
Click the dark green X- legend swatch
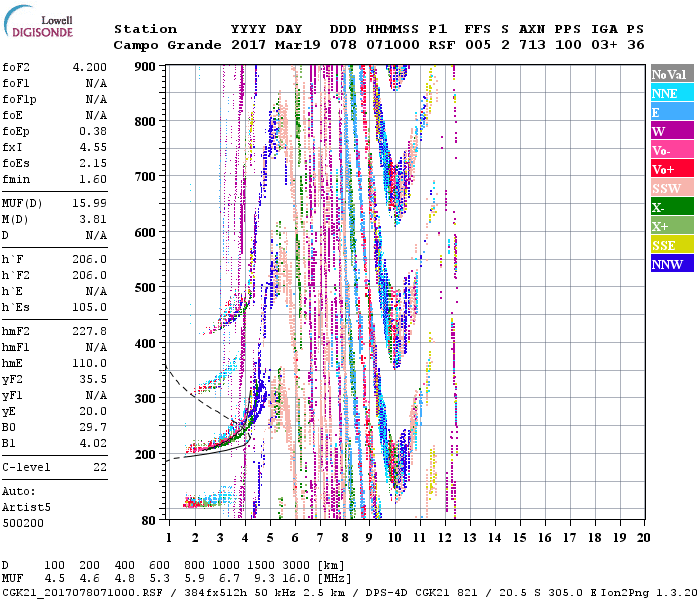pos(672,207)
